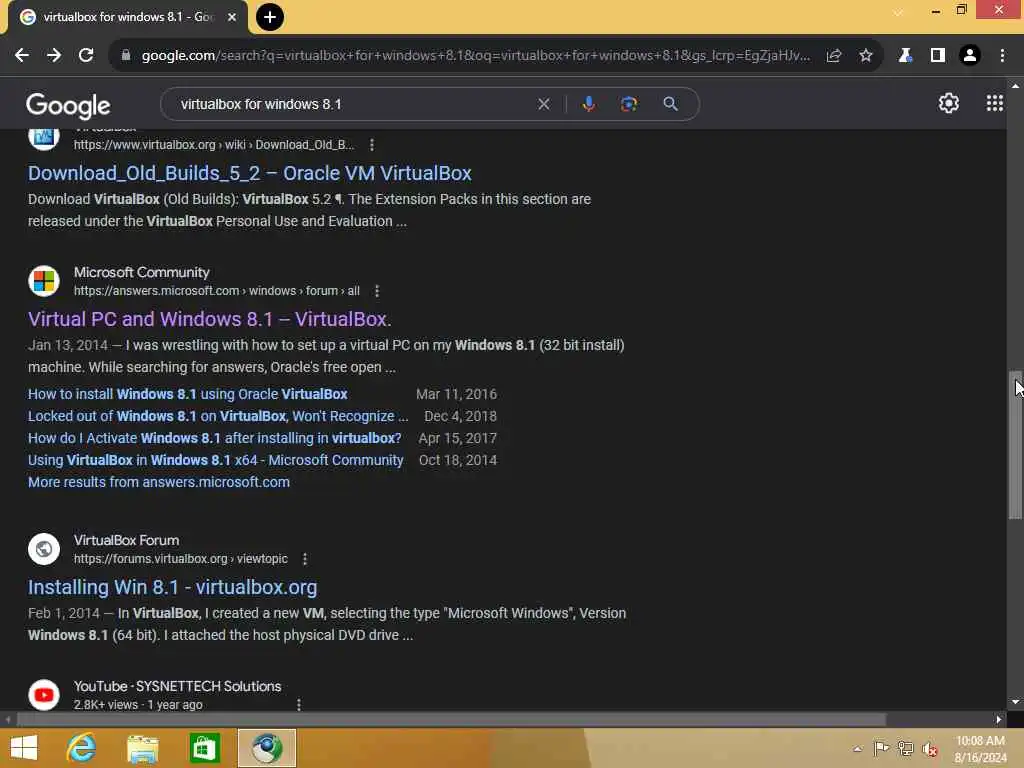Viewport: 1024px width, 768px height.
Task: Open More results from answers.microsoft.com
Action: (159, 483)
